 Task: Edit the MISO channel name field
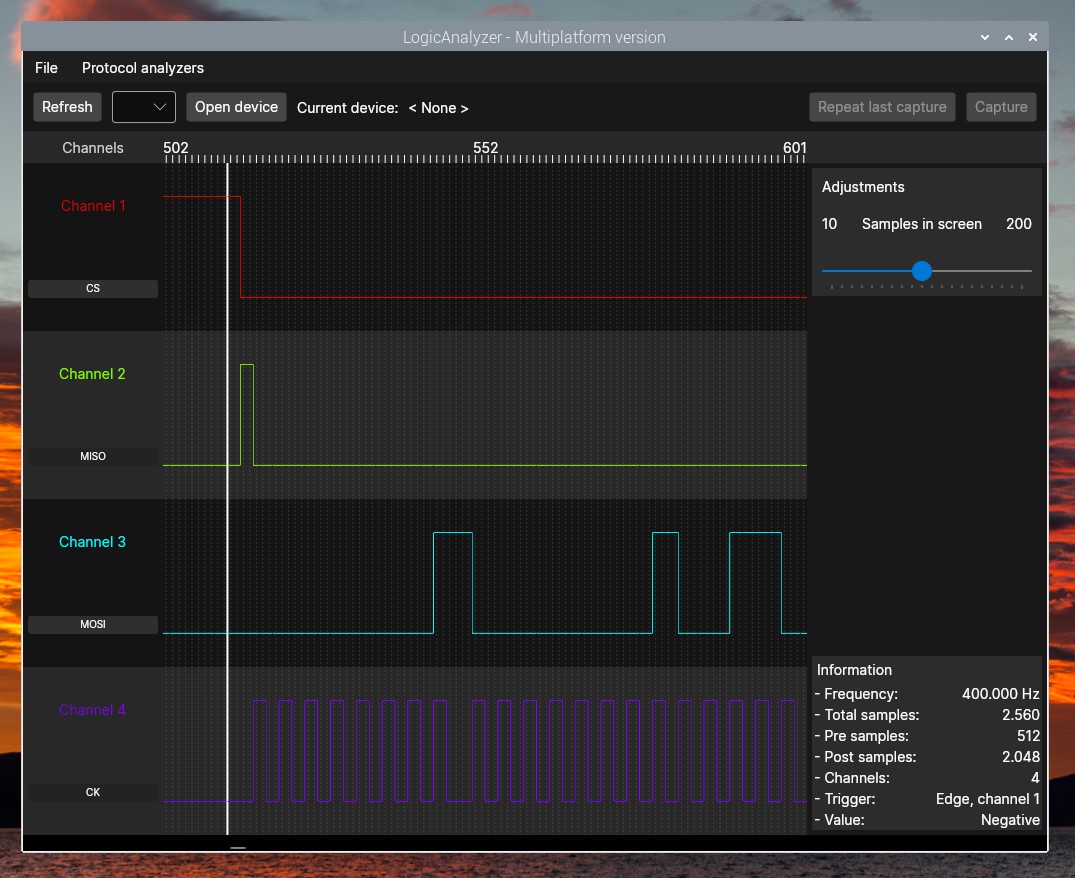(x=93, y=456)
